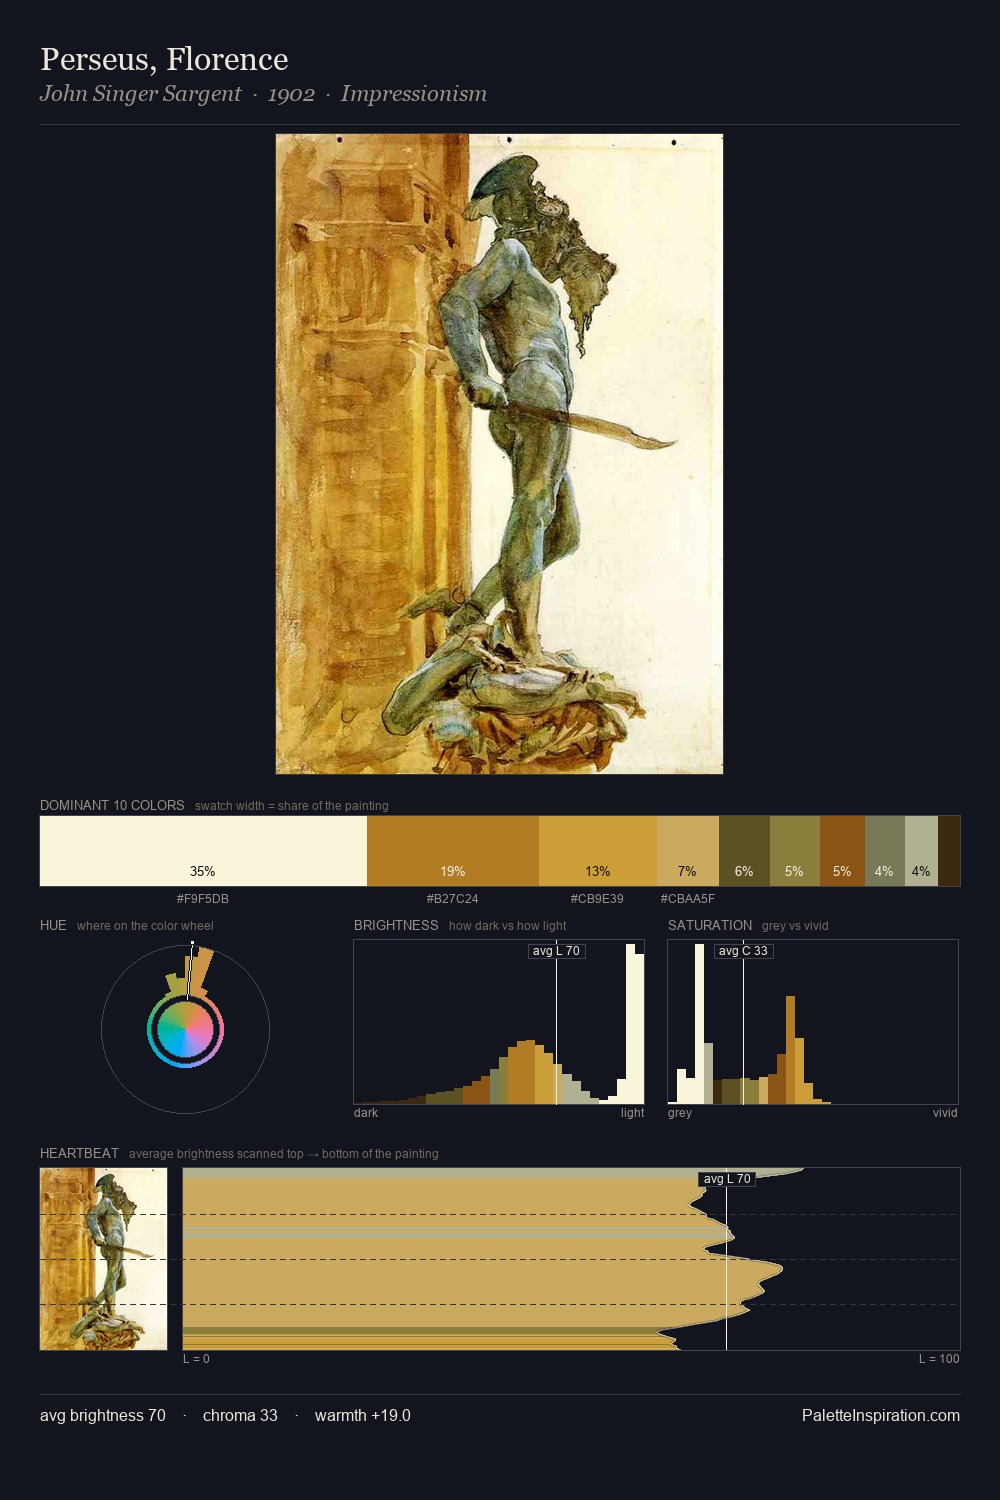Screen dimensions: 1000x1500
Task: Click 'warmth +19.0' in the footer
Action: click(x=363, y=1415)
